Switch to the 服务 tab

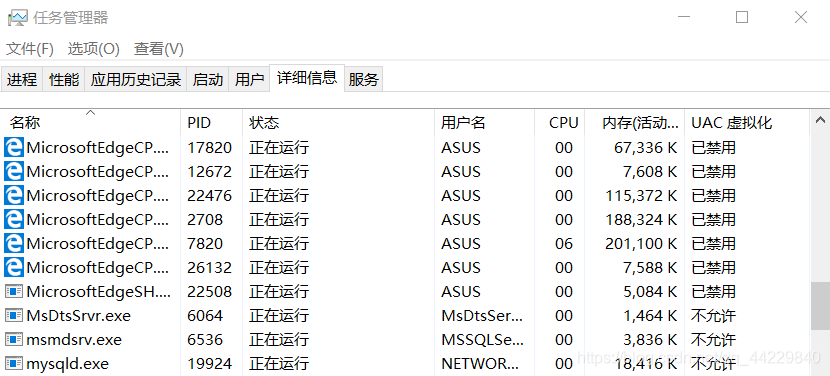click(364, 79)
